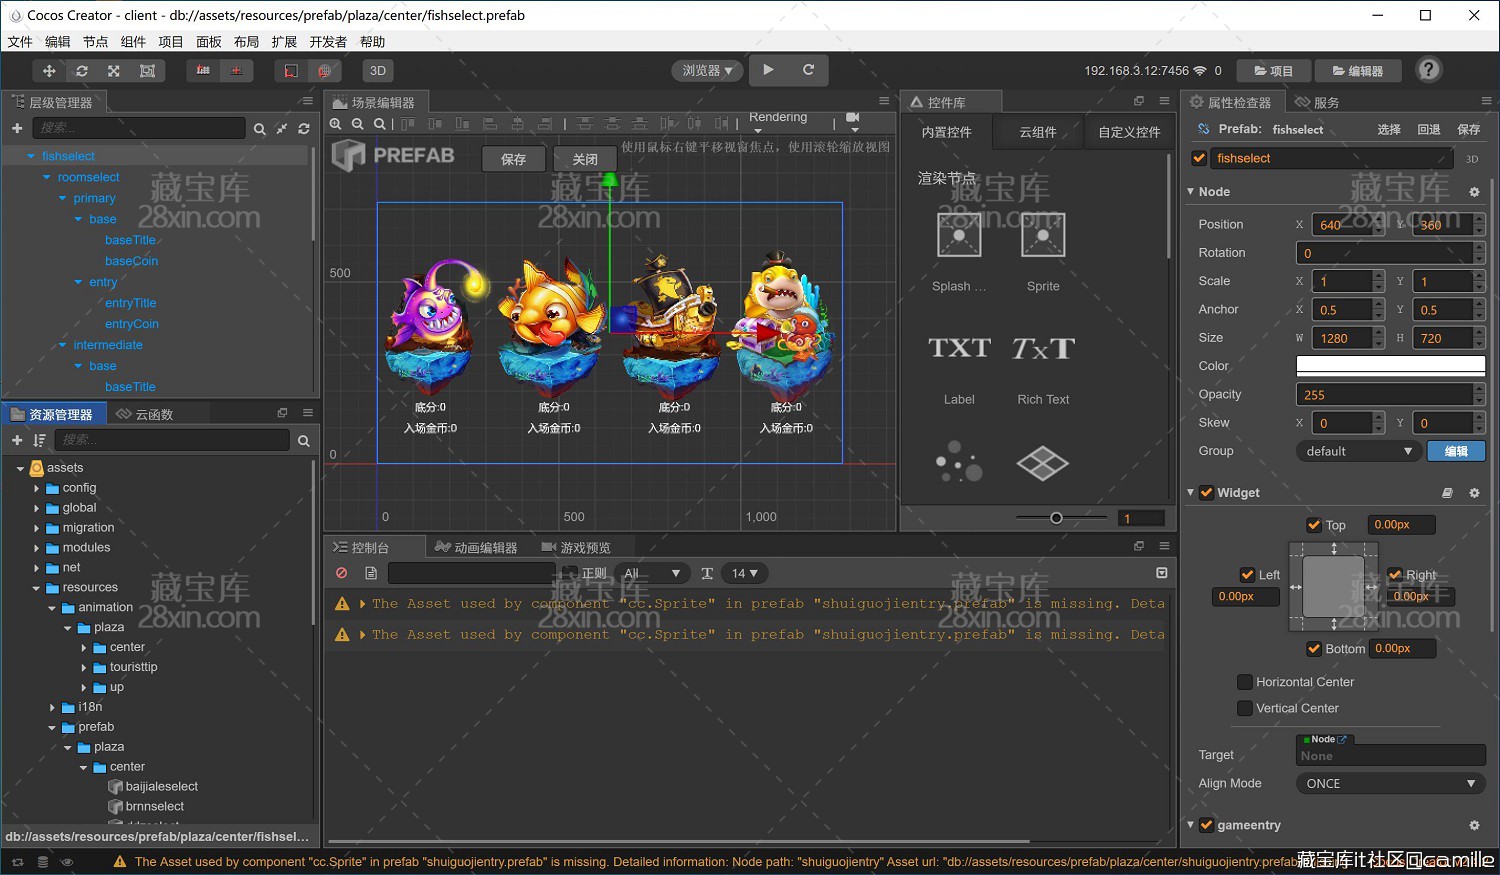Toggle the gameentry component checkbox
Viewport: 1500px width, 875px height.
pos(1207,826)
